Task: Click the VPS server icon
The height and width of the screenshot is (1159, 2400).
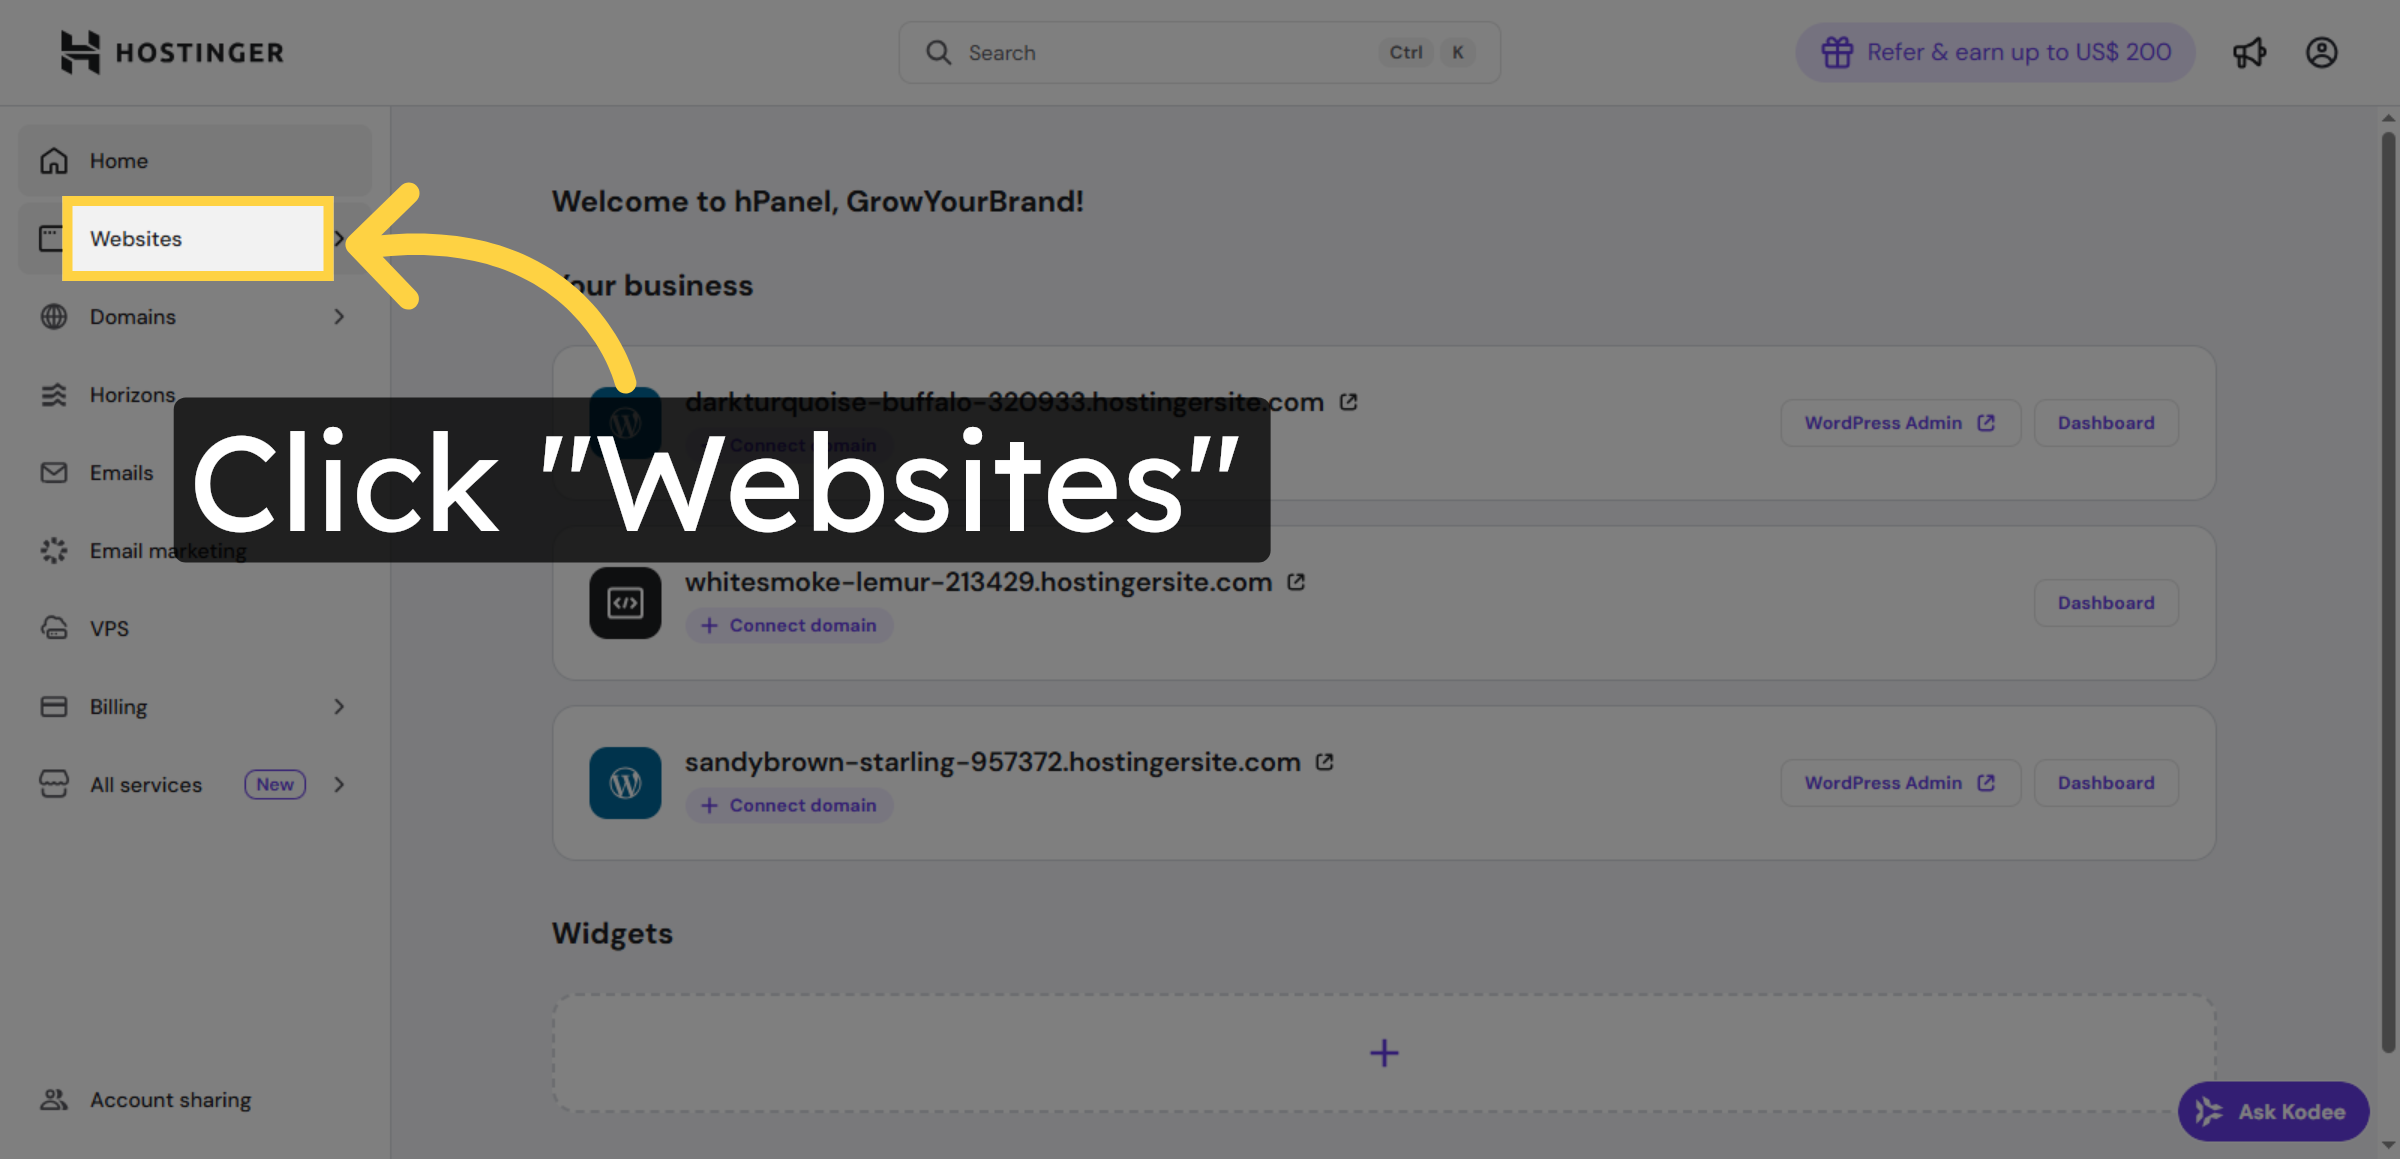Action: click(53, 628)
